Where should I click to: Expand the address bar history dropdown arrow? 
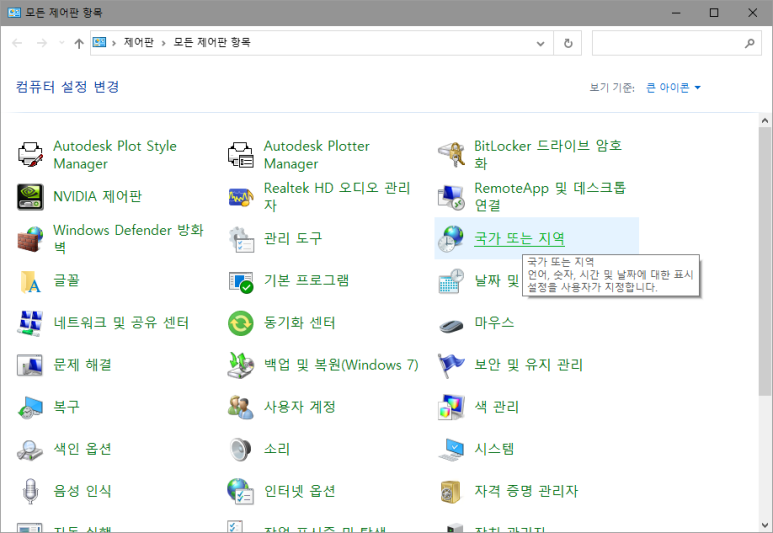[x=540, y=43]
